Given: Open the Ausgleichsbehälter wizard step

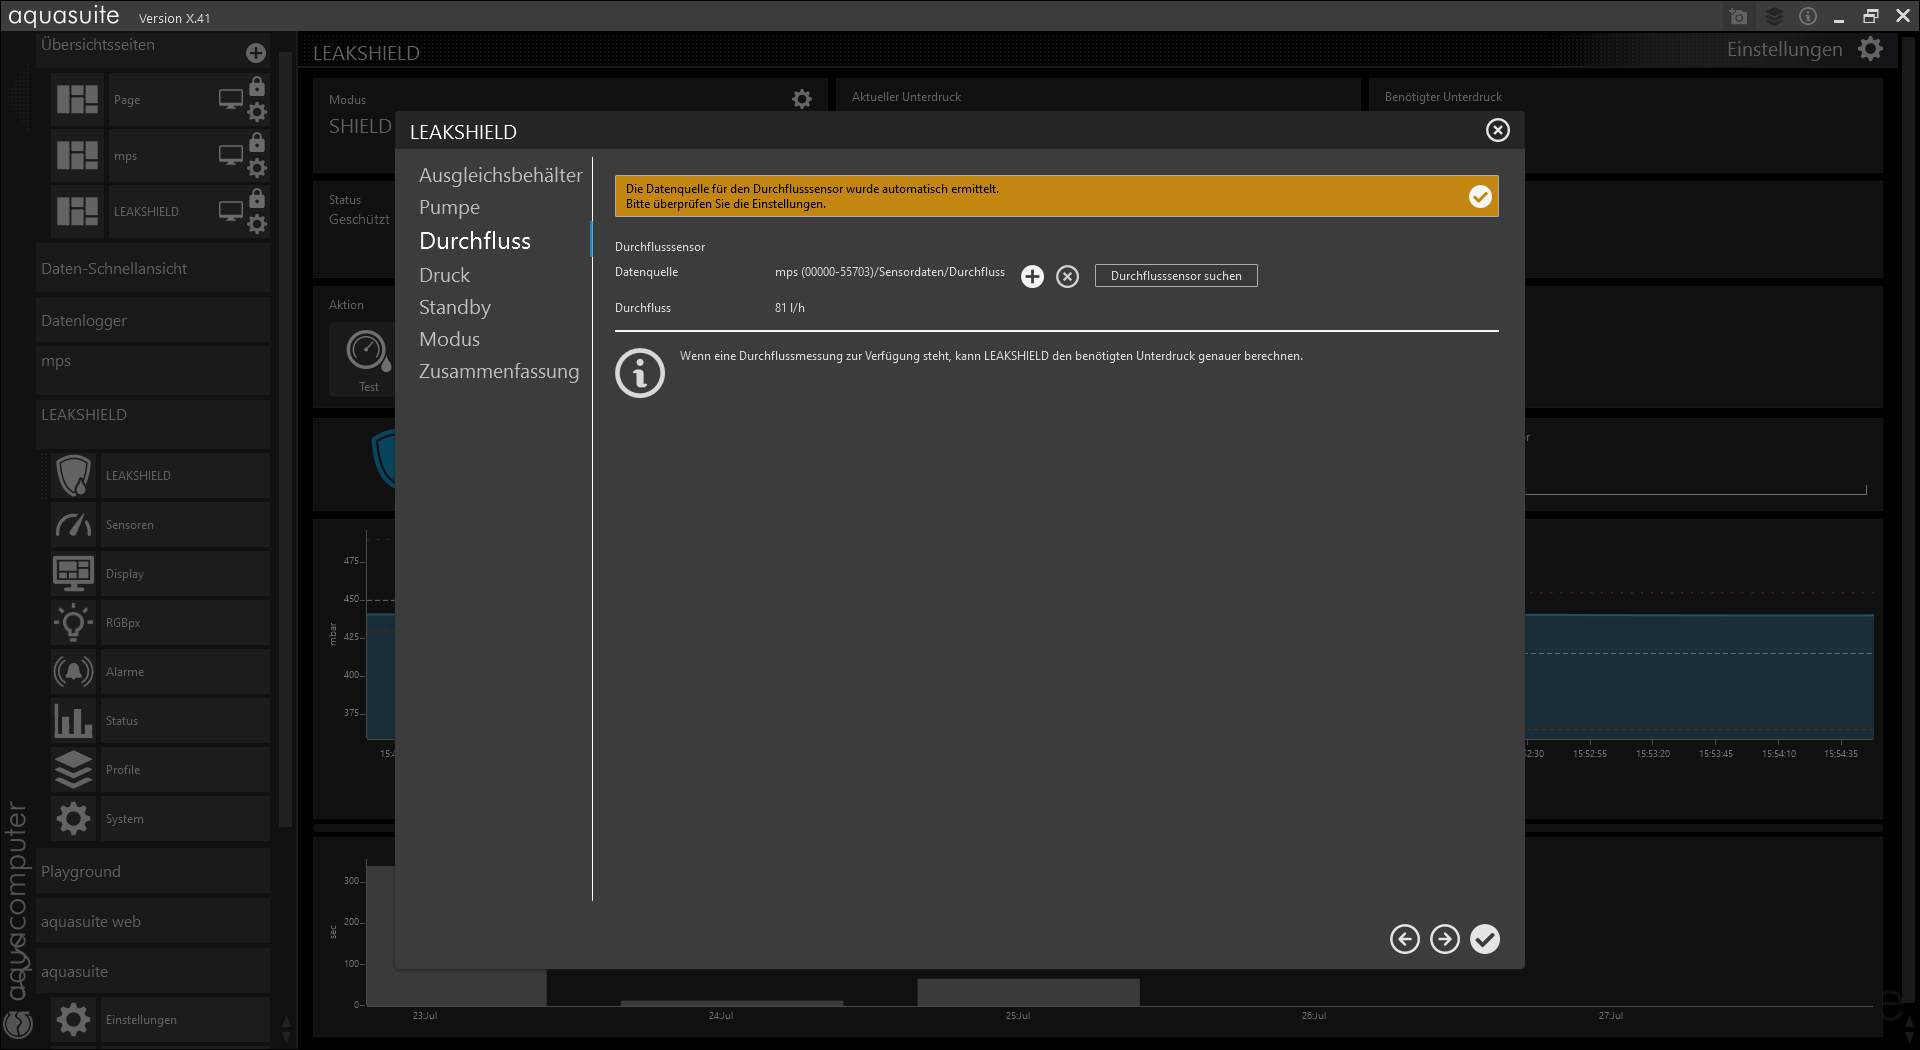Looking at the screenshot, I should [500, 175].
